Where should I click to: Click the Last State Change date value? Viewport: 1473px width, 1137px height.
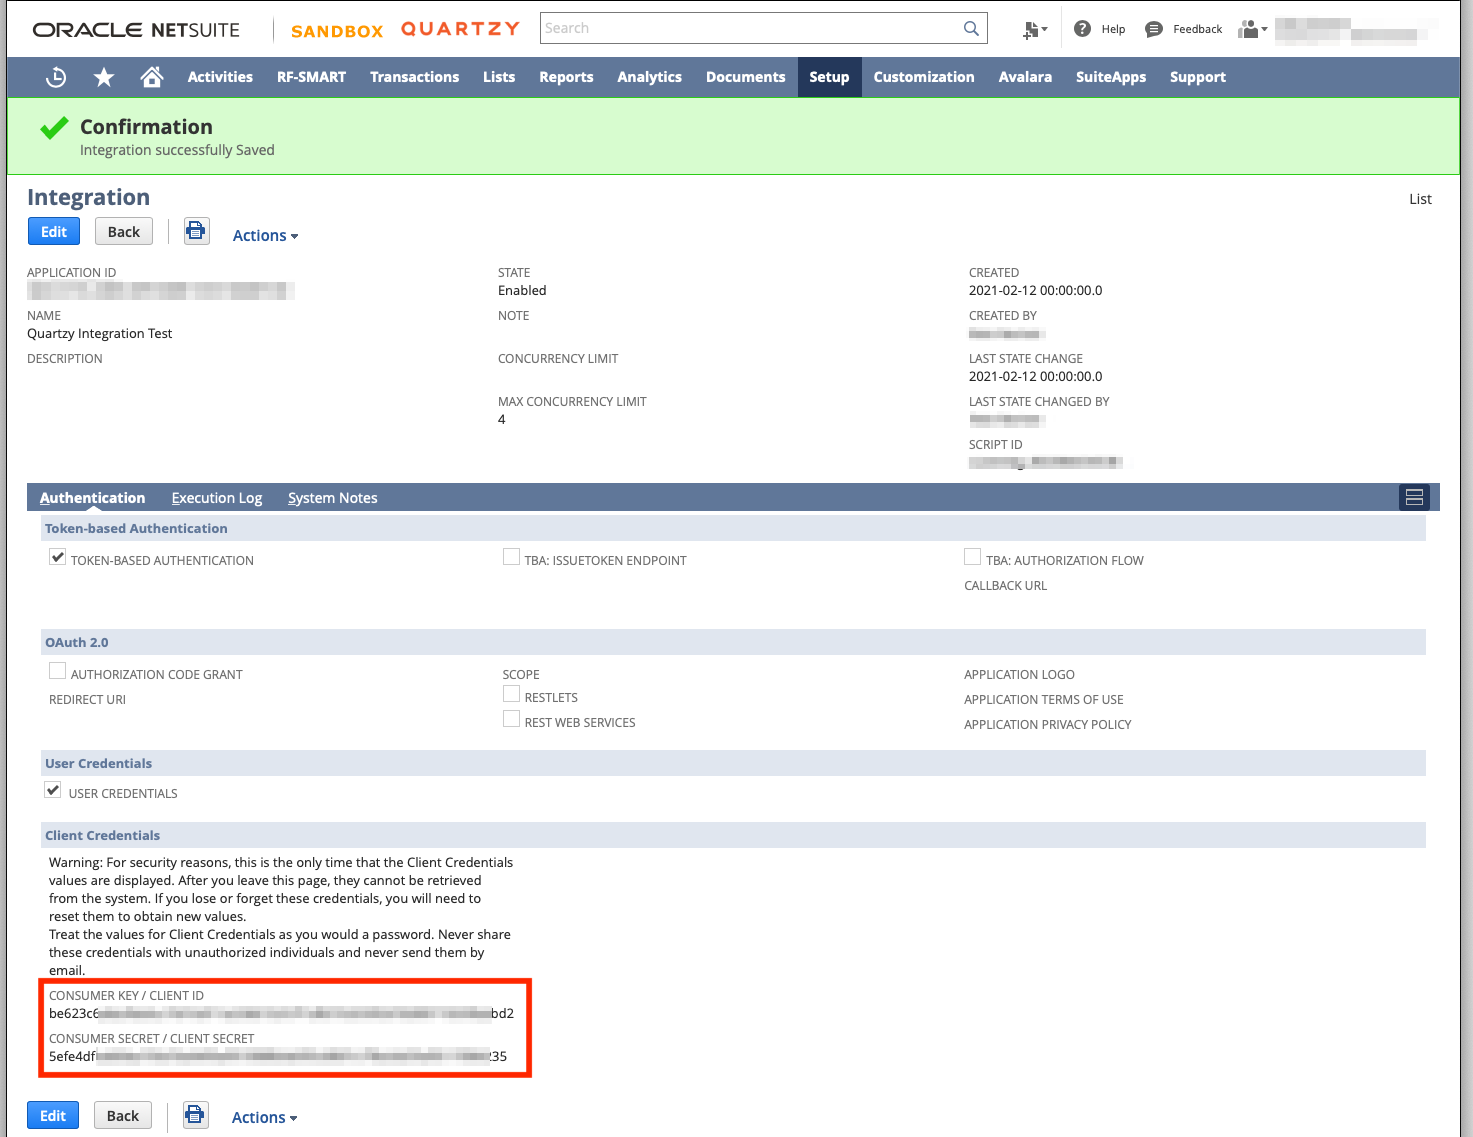click(1036, 376)
